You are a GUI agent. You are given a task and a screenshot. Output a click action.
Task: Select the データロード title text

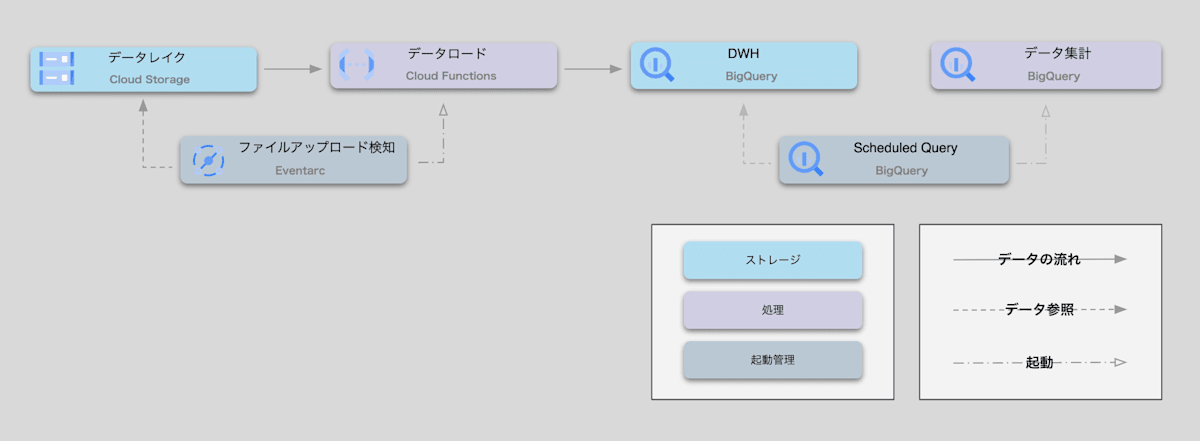click(x=447, y=53)
